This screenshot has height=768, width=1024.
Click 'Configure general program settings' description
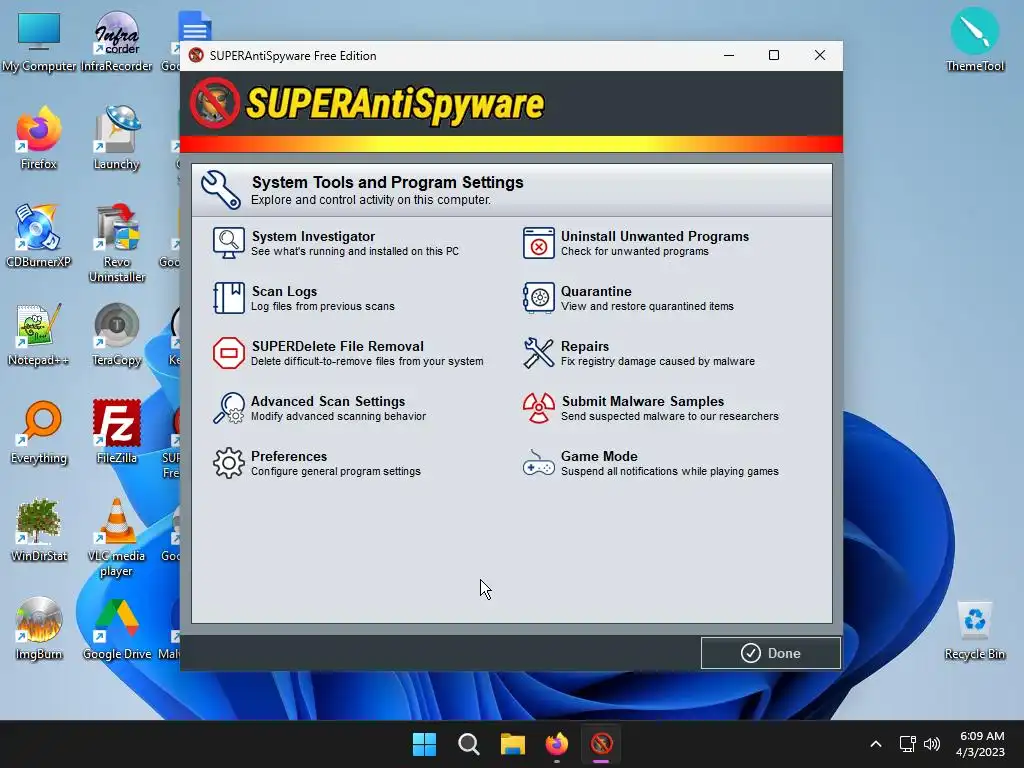[336, 471]
